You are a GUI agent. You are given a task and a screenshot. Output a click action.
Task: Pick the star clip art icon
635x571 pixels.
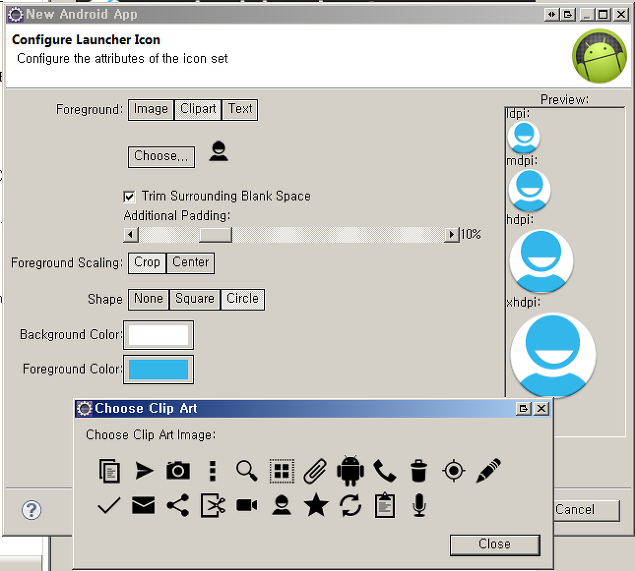point(316,505)
